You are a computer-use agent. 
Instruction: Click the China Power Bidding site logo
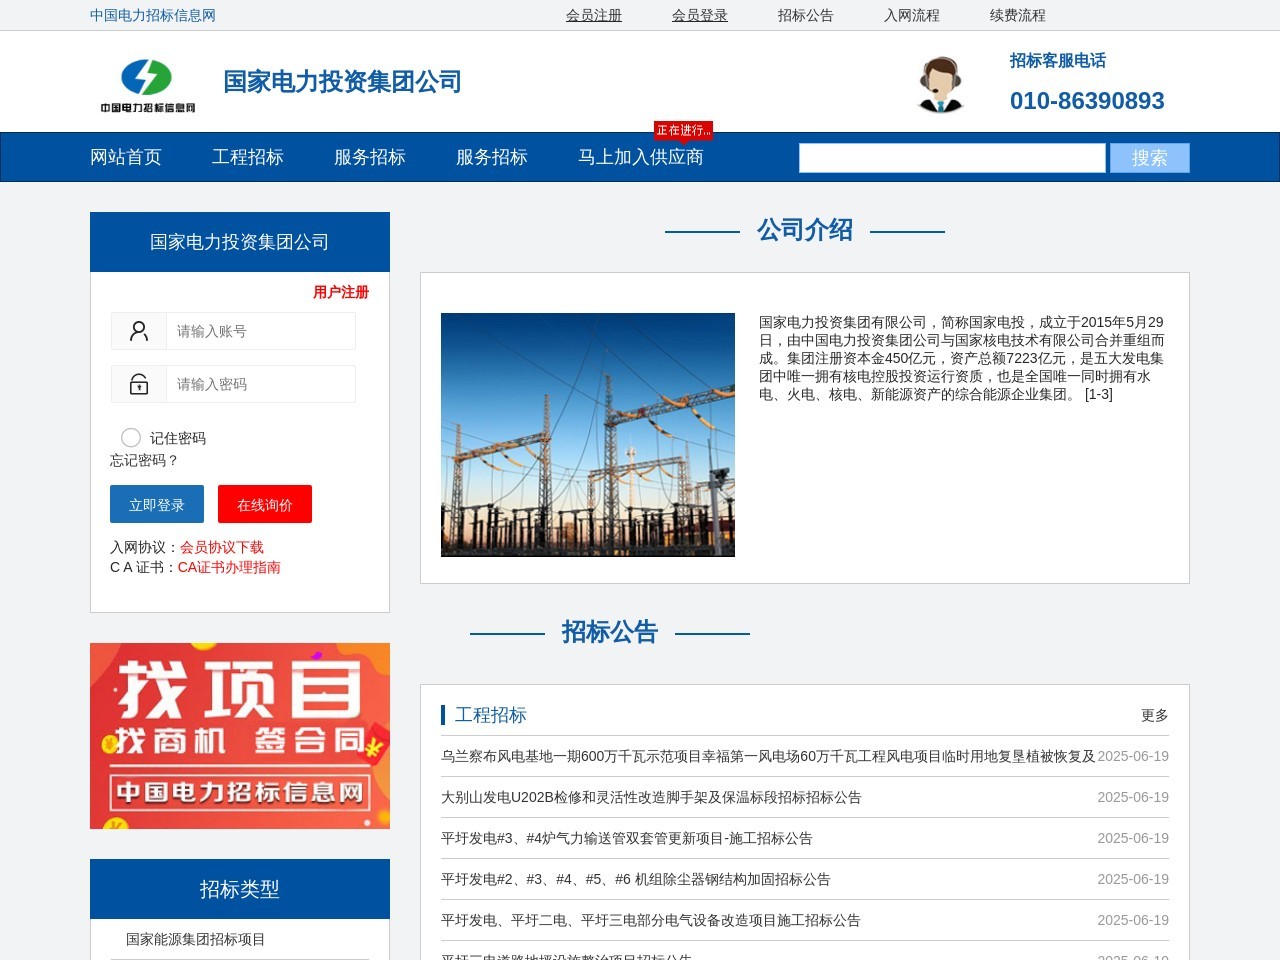147,85
